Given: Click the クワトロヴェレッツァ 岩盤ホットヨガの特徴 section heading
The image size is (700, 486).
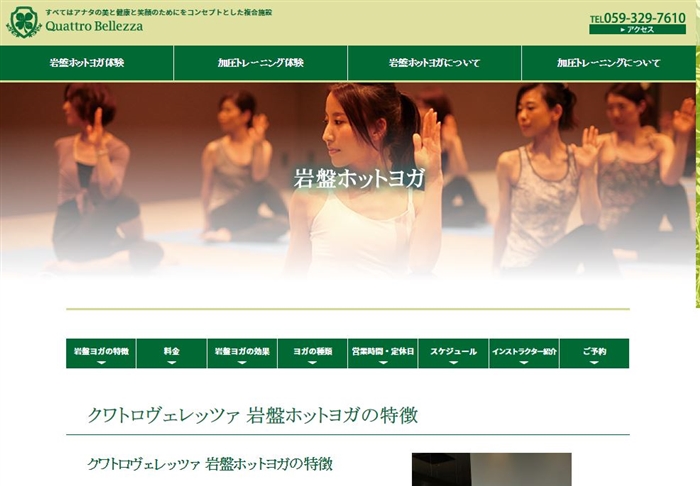Looking at the screenshot, I should (x=253, y=415).
